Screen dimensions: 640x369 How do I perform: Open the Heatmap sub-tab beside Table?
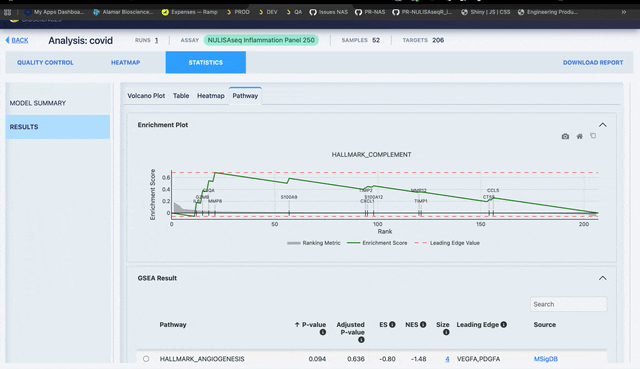pos(211,96)
